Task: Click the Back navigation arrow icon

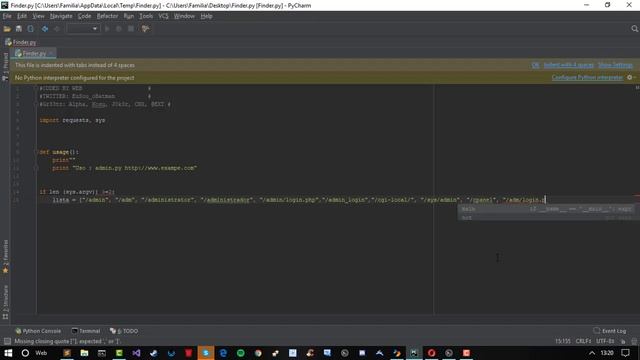Action: pos(45,29)
